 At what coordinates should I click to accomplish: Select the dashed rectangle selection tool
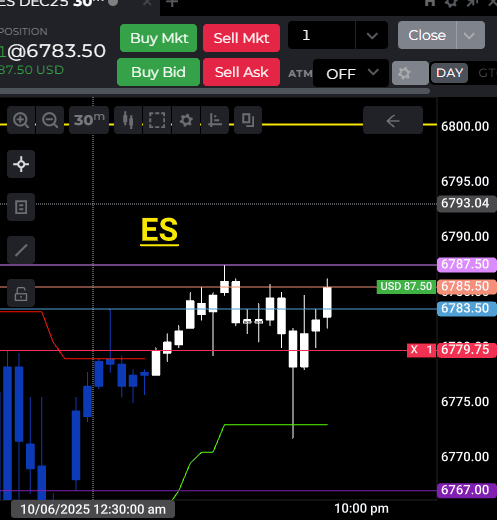tap(157, 120)
